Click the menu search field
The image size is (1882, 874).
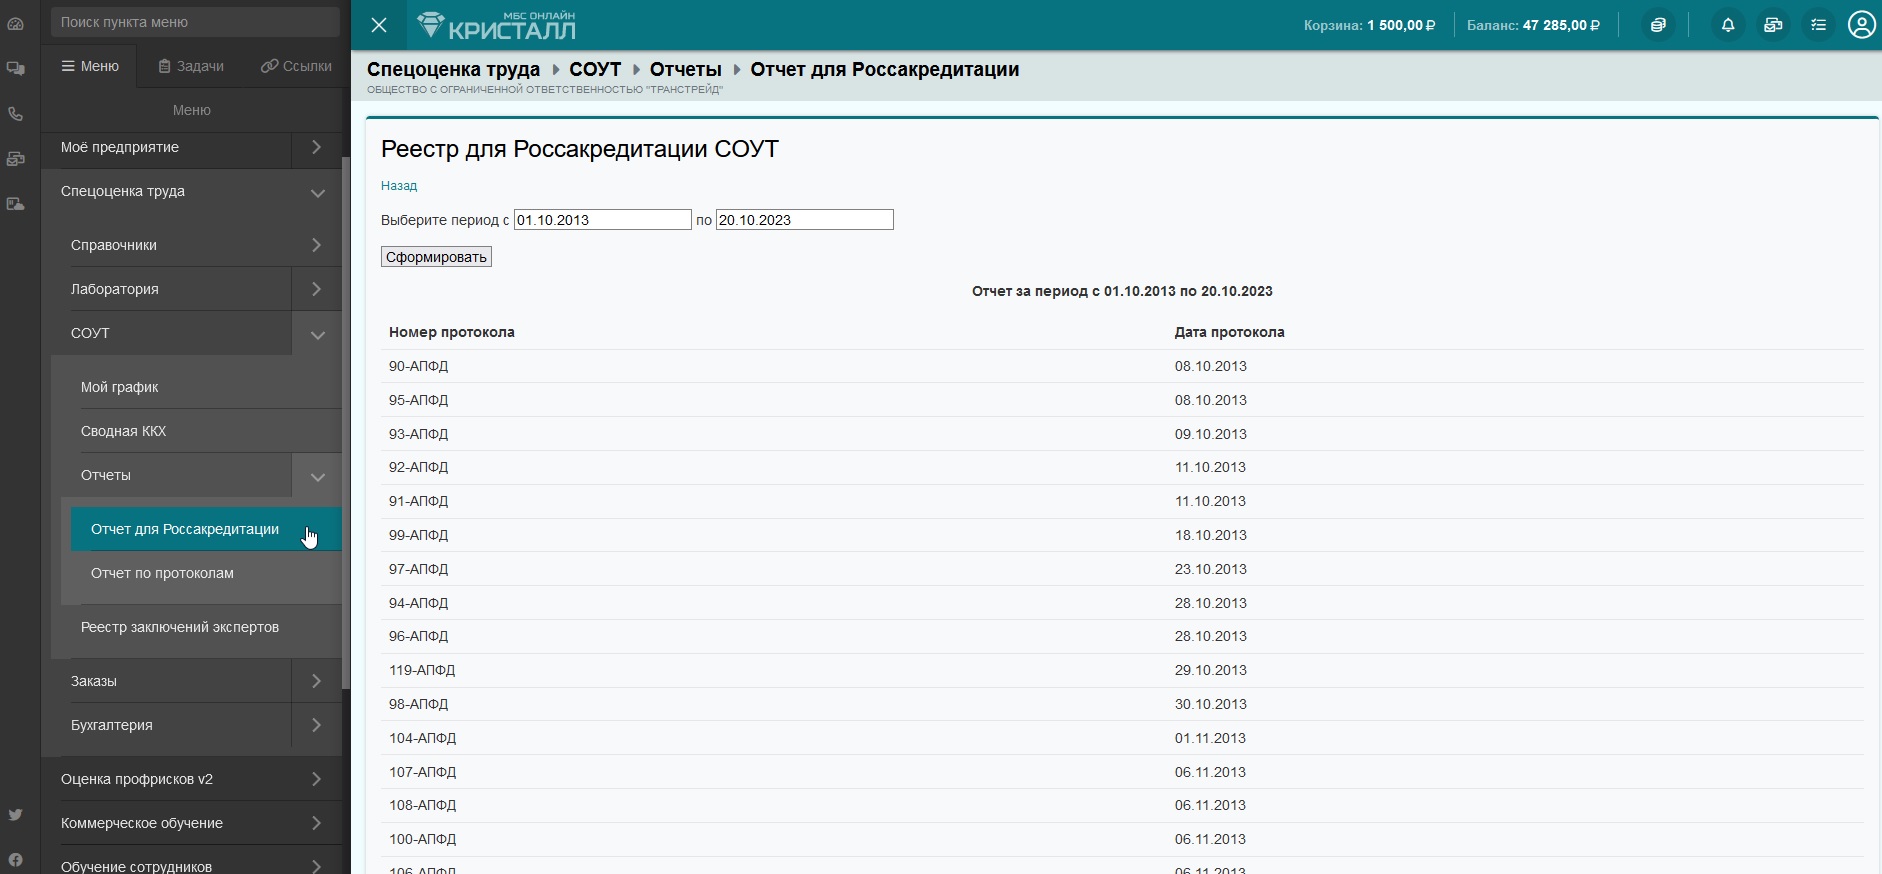195,22
